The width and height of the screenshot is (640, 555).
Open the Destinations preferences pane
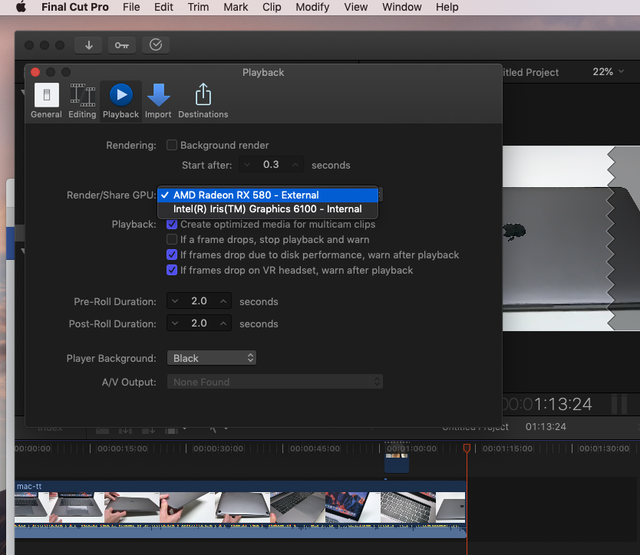tap(203, 101)
